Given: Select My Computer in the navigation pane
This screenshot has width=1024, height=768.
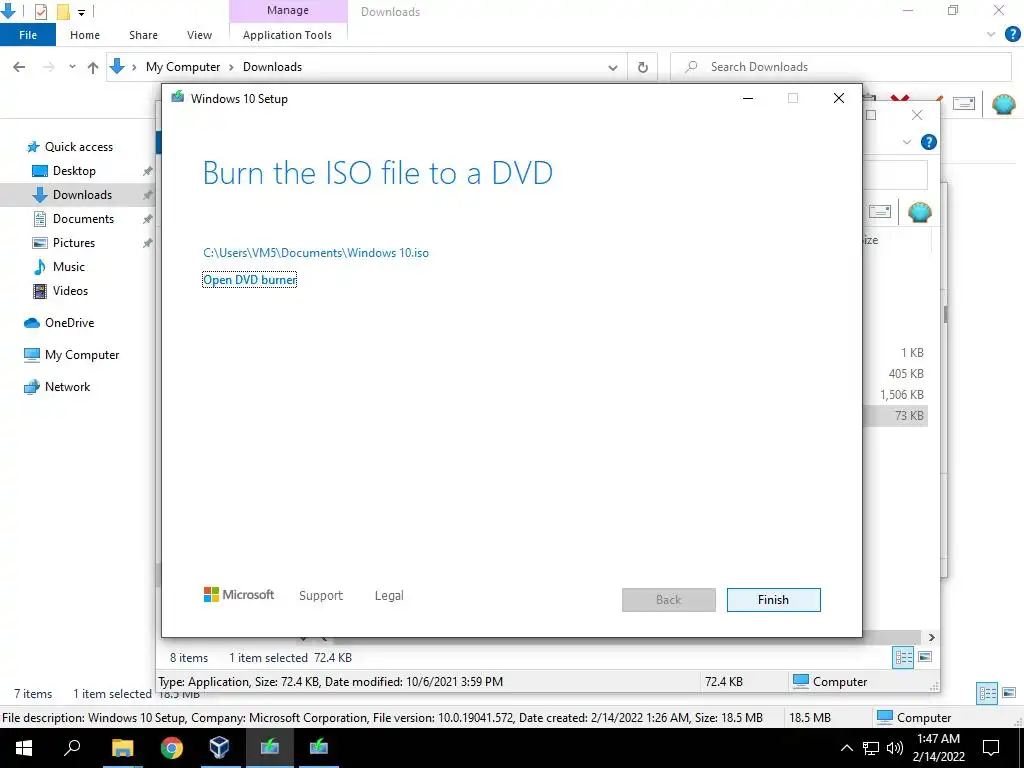Looking at the screenshot, I should (x=82, y=355).
